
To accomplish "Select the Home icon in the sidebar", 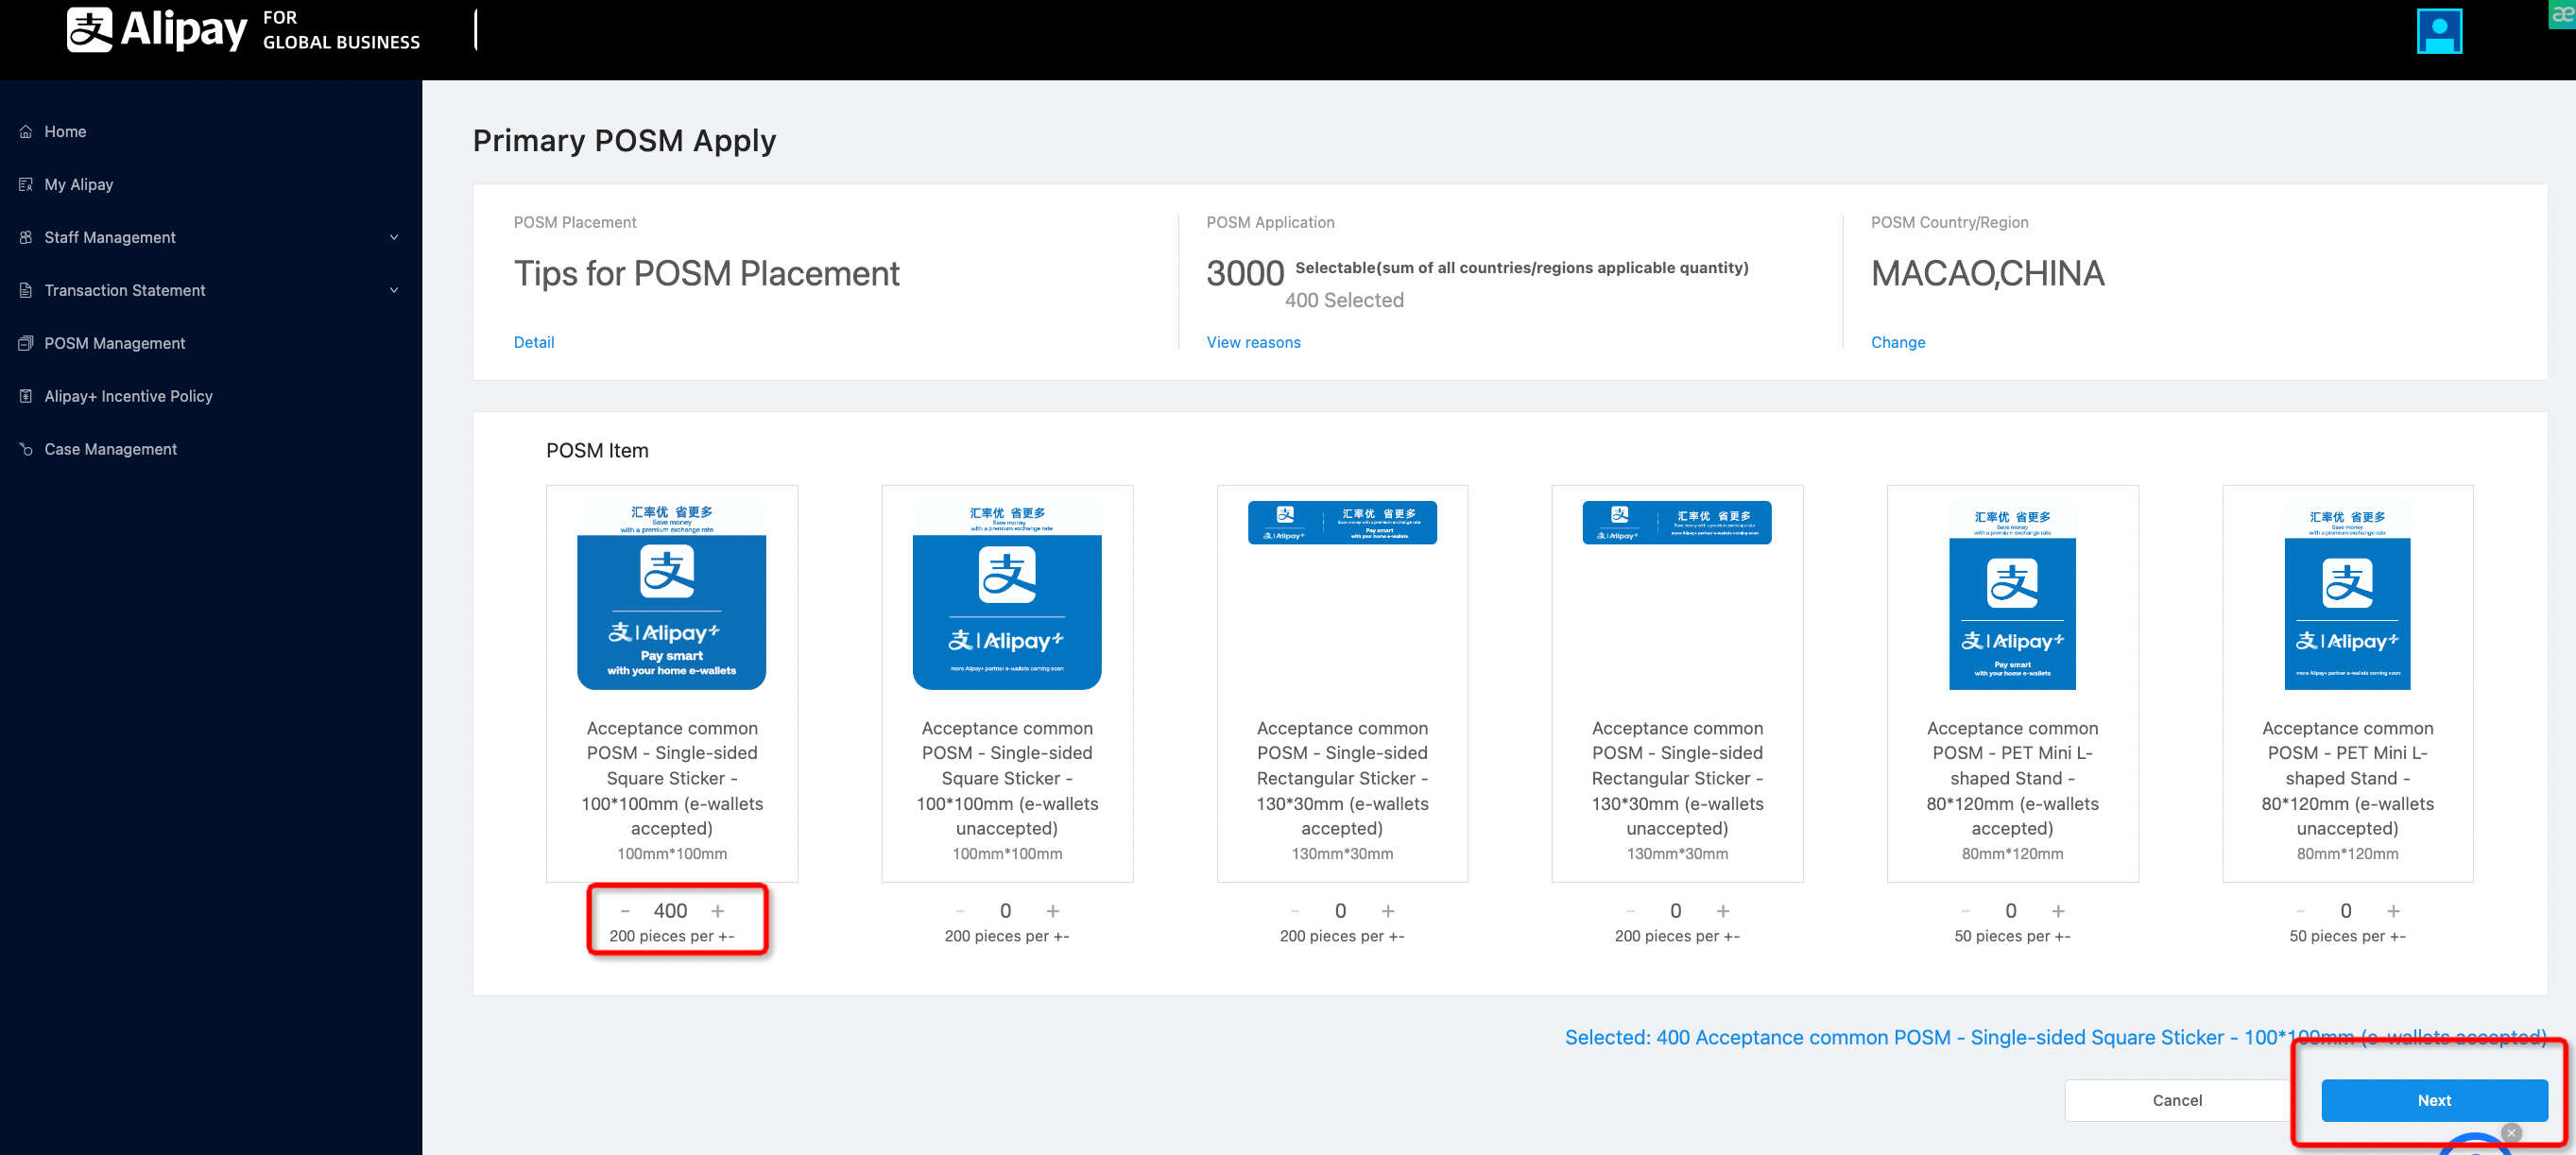I will (x=25, y=131).
